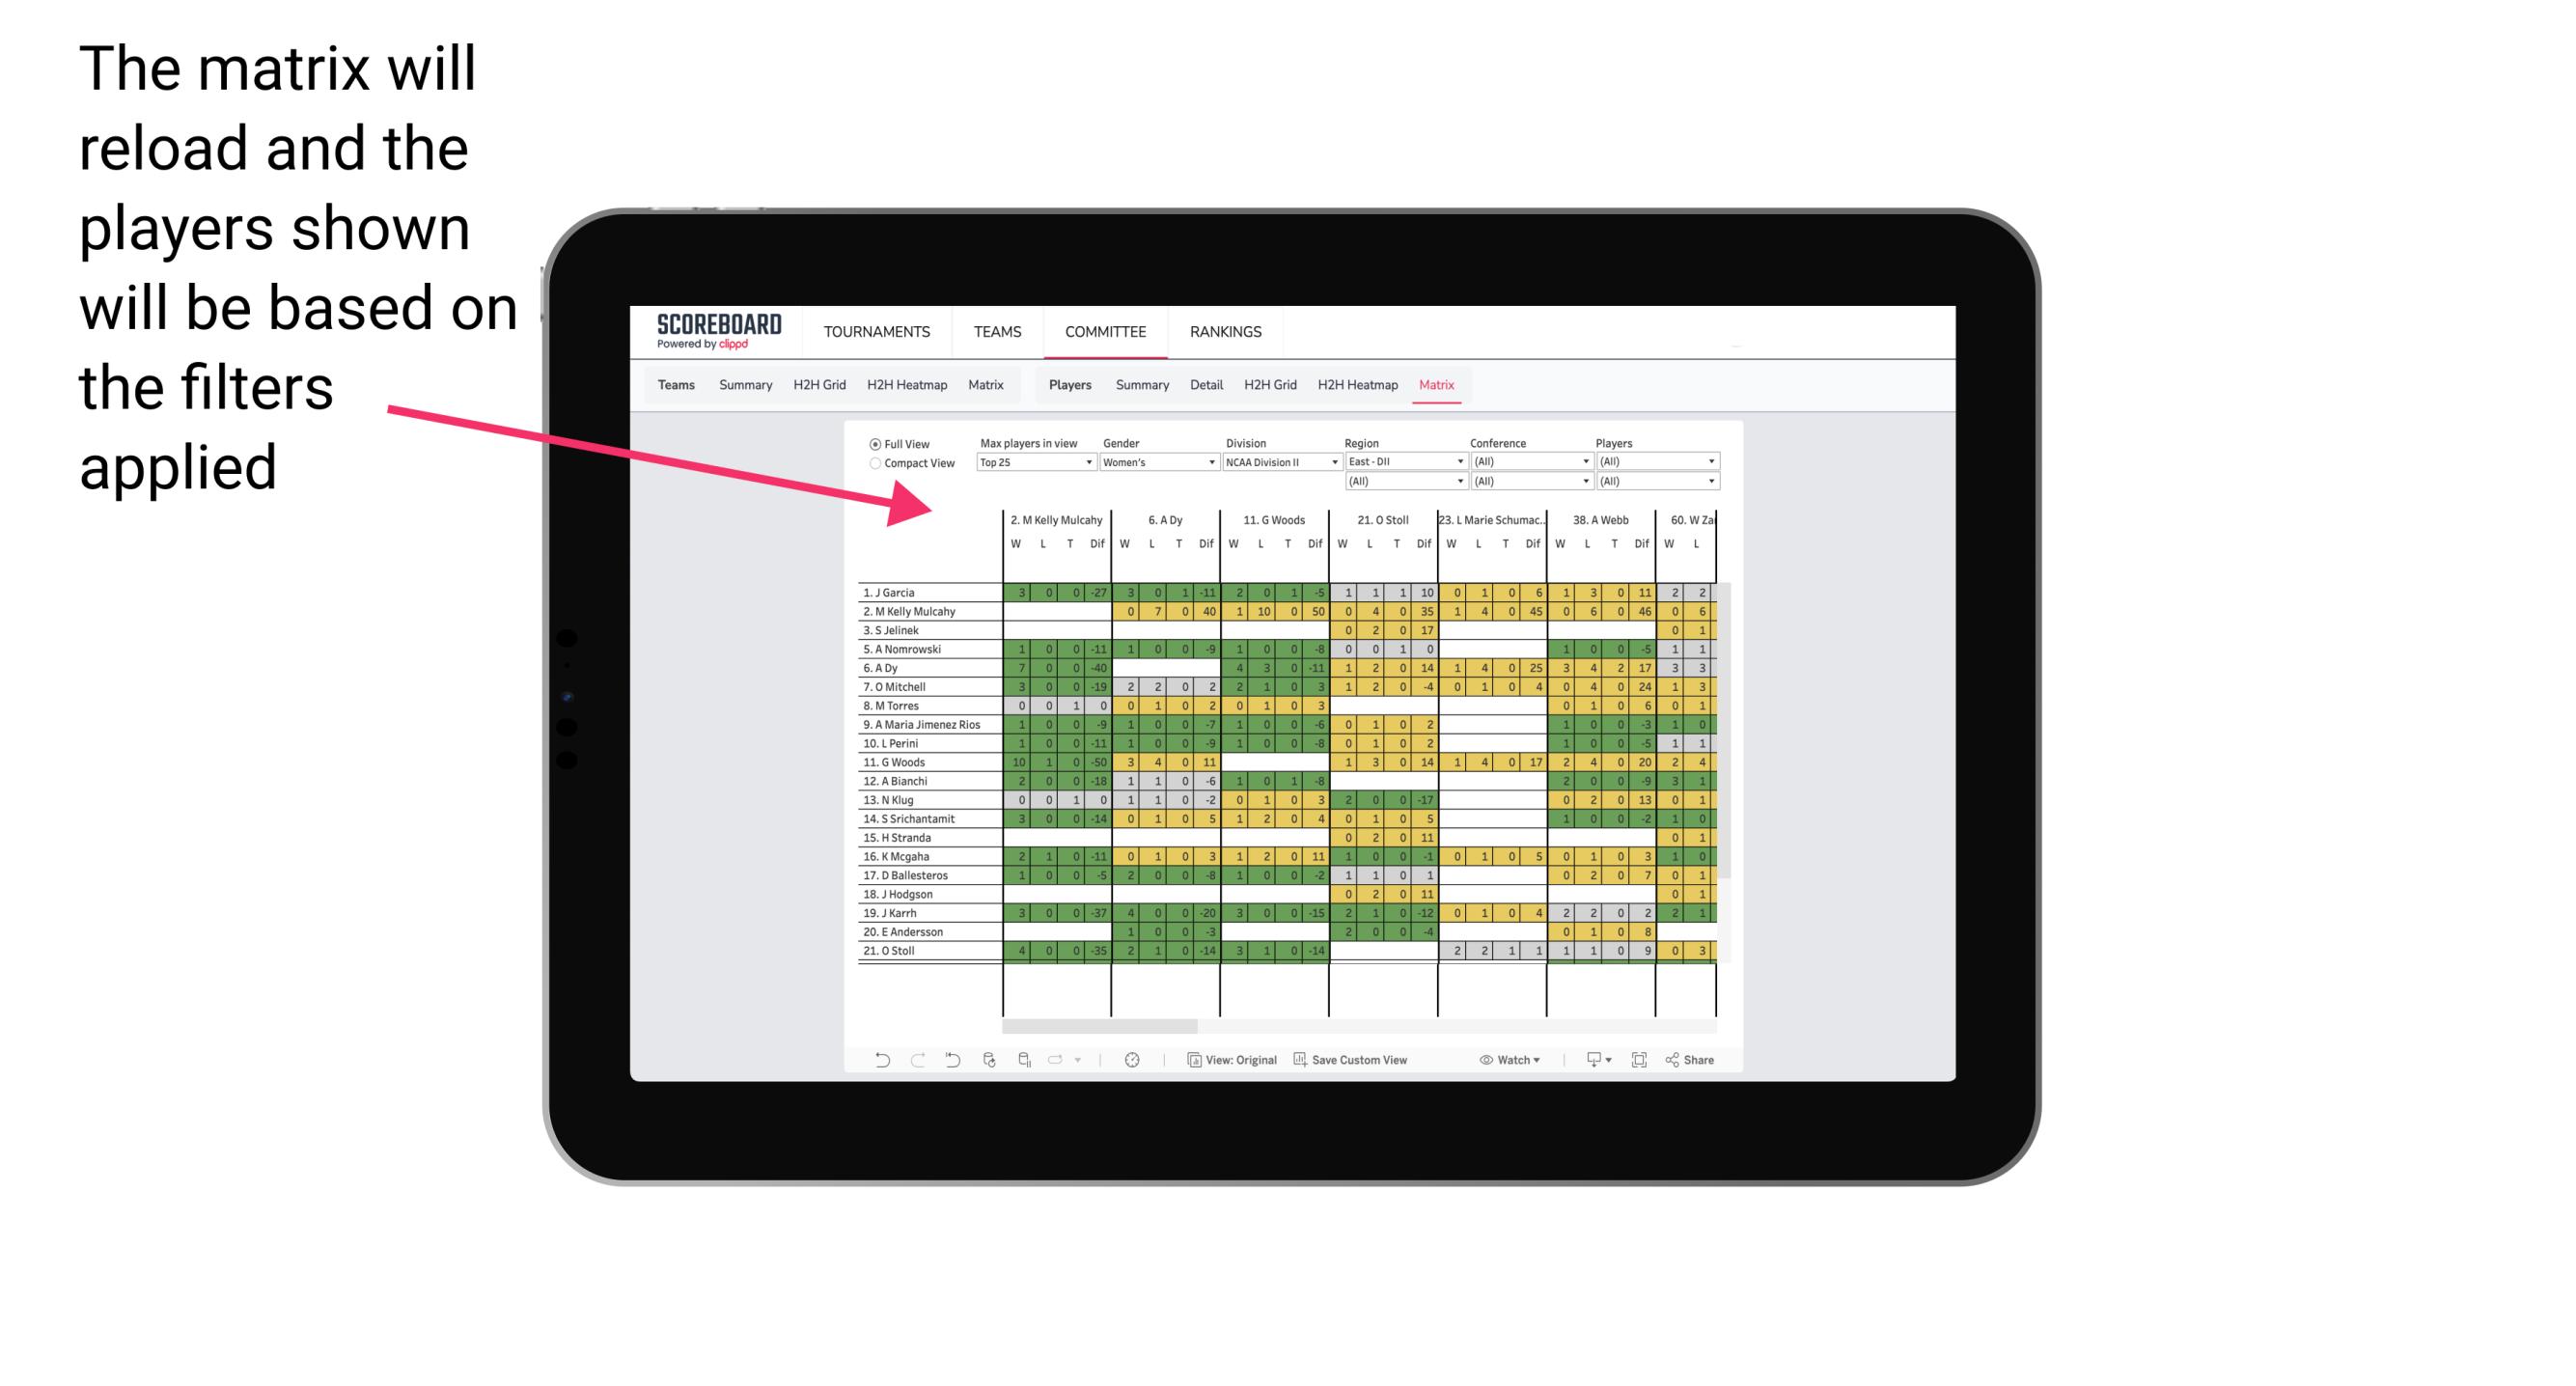Open the COMMITTEE menu item
The width and height of the screenshot is (2576, 1386).
1104,329
